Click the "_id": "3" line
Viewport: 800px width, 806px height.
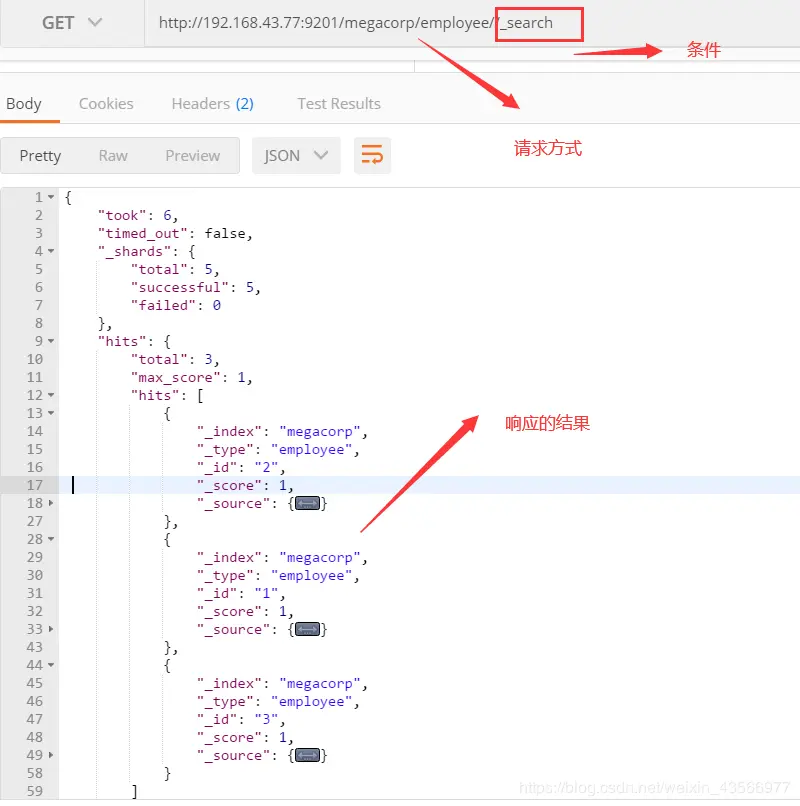coord(241,719)
